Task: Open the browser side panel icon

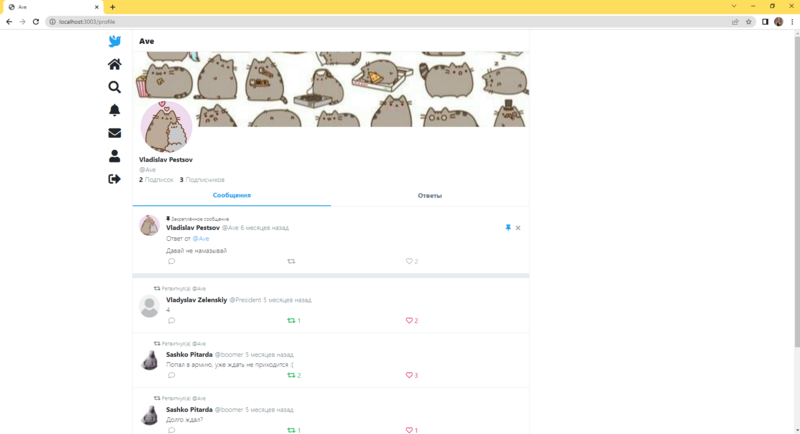Action: pos(765,22)
